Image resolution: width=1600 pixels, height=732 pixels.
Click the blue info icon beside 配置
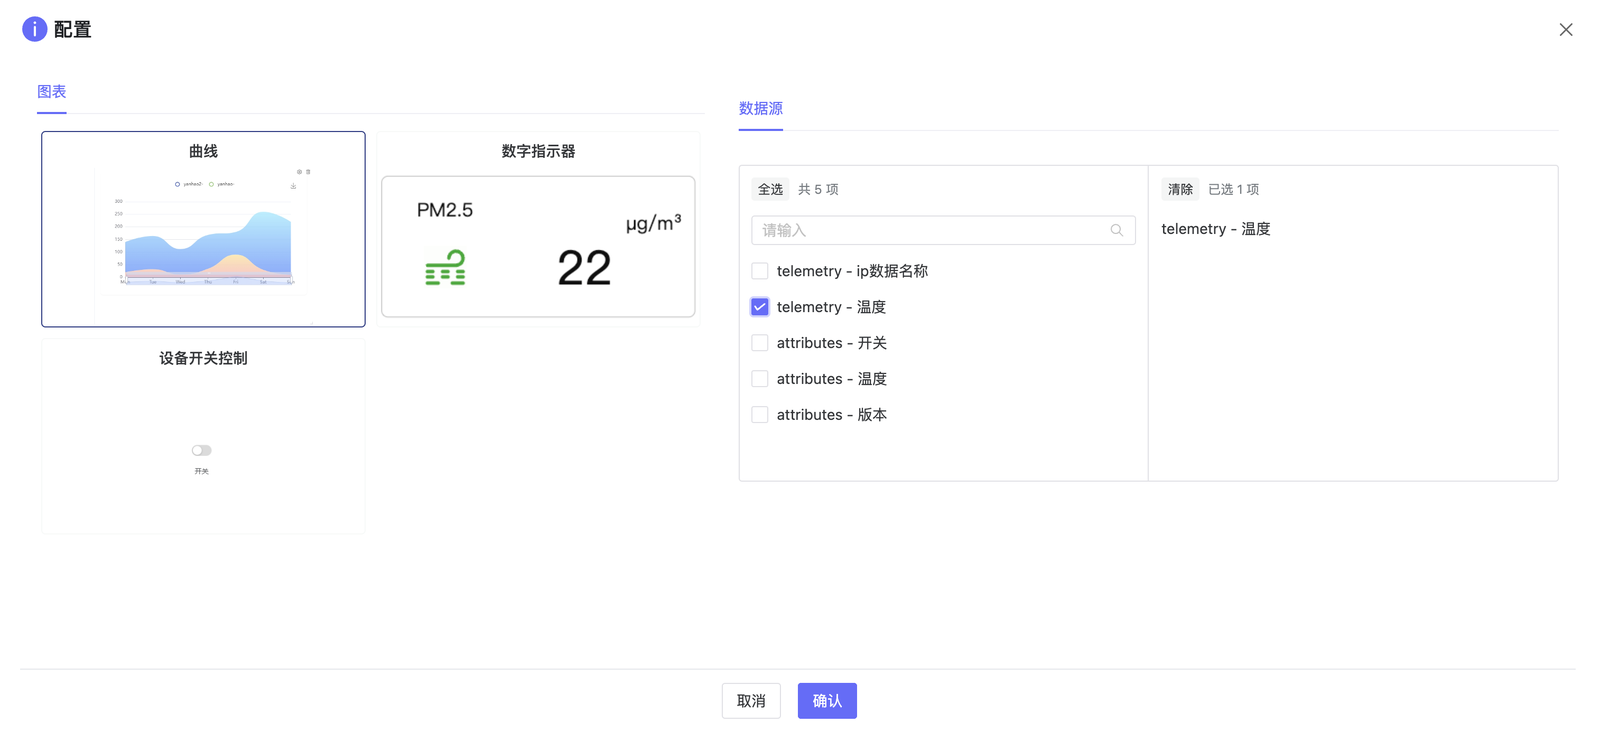point(34,29)
